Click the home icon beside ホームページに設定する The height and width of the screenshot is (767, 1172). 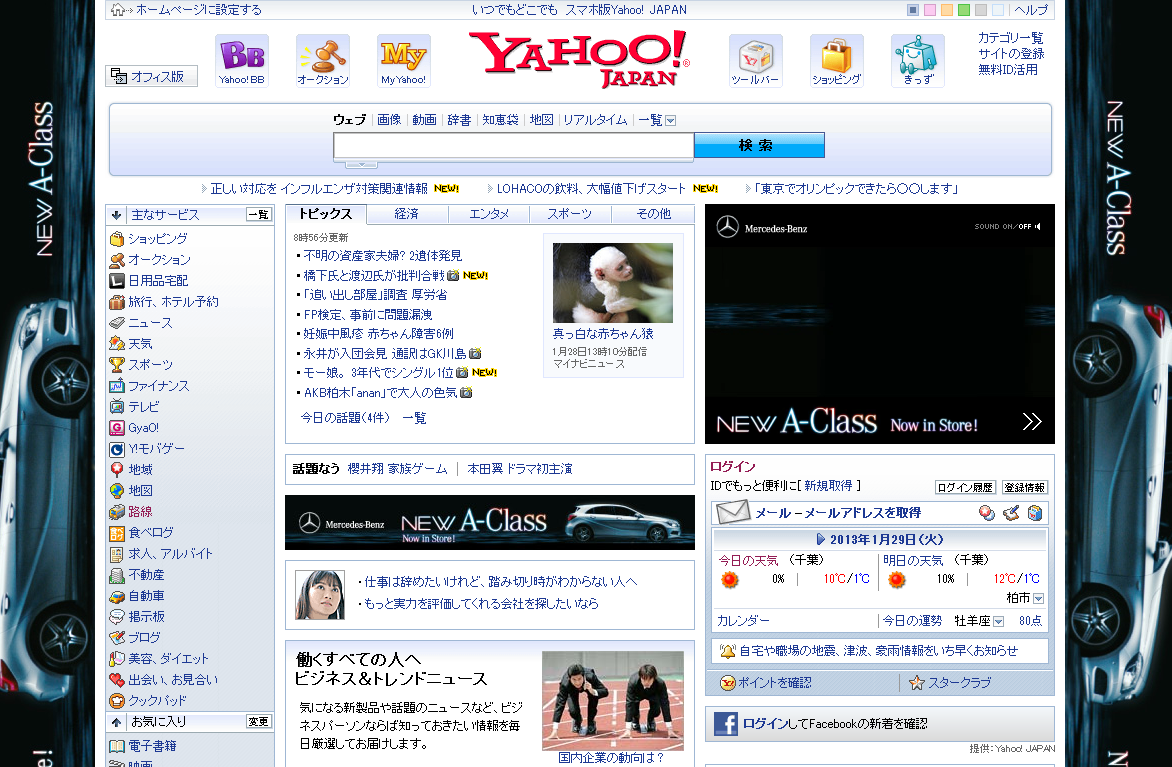tap(118, 10)
